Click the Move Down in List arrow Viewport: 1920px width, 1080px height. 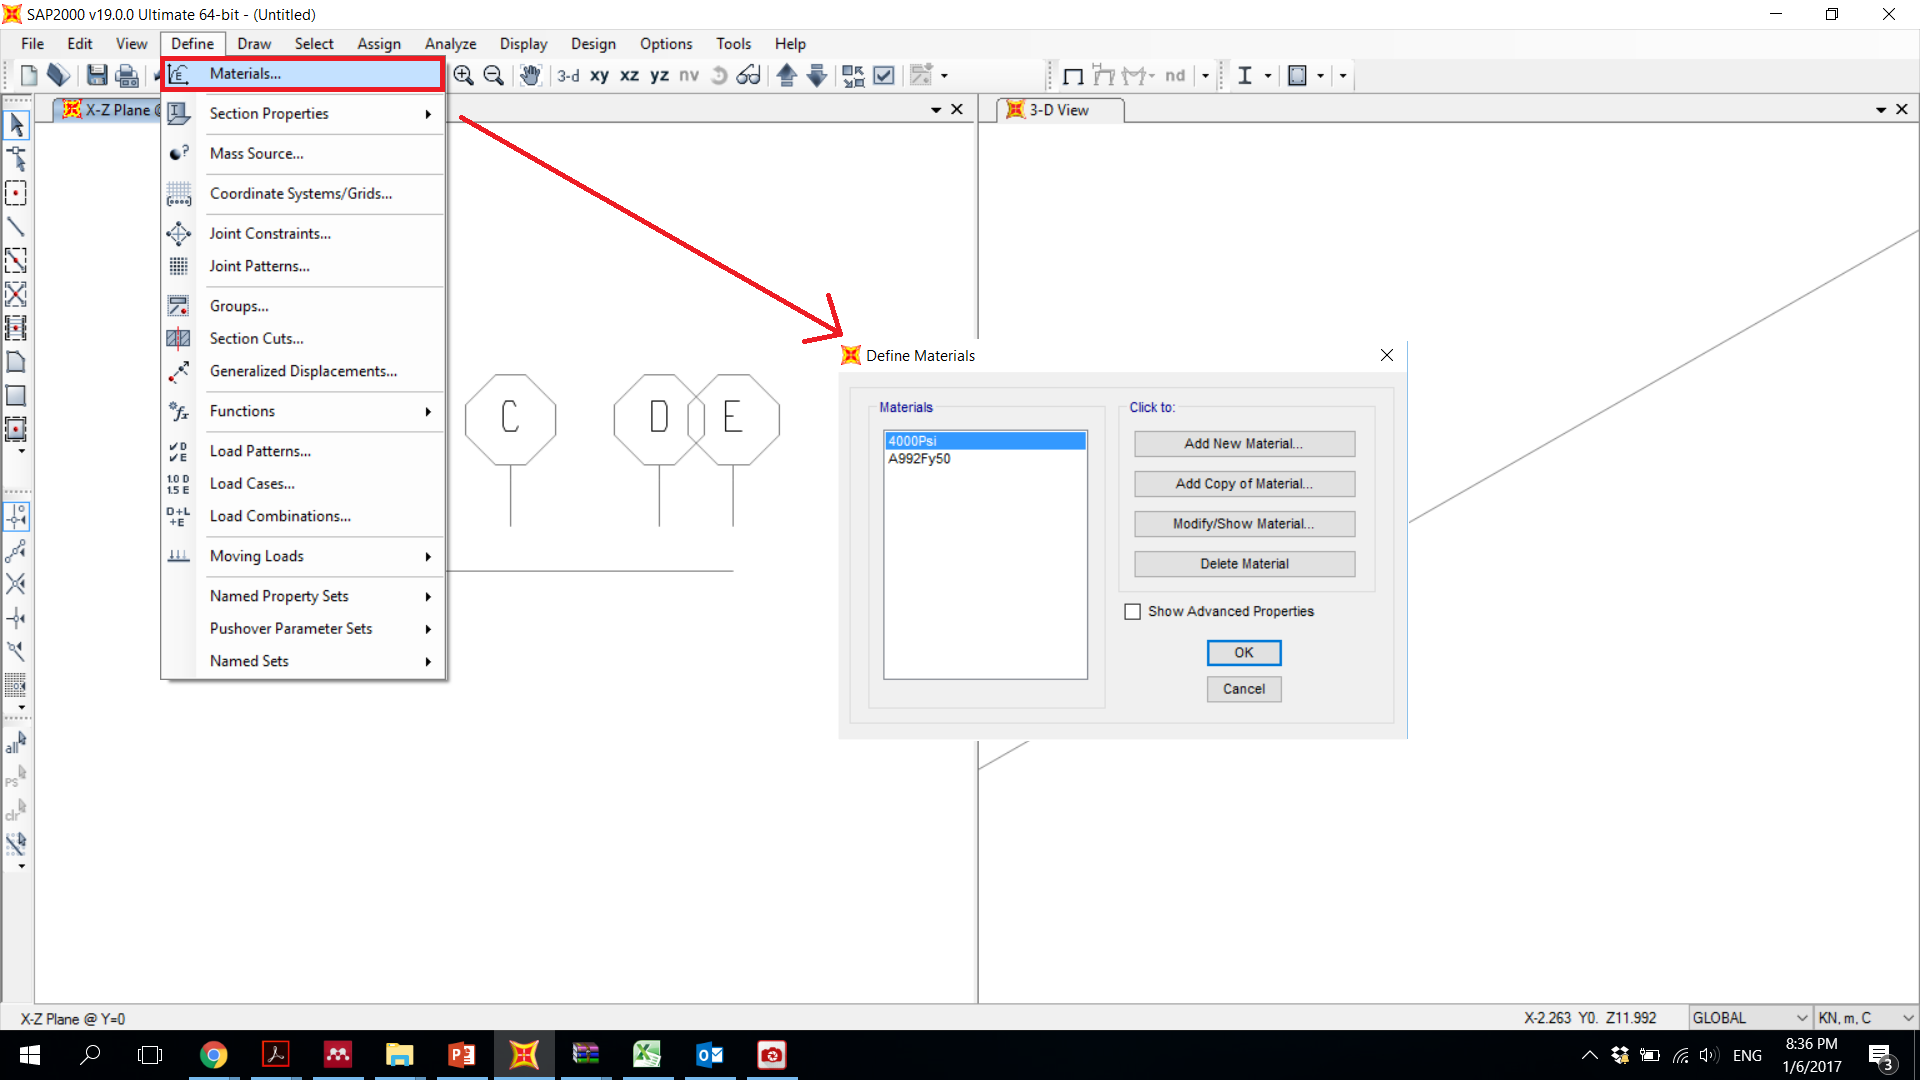tap(817, 75)
